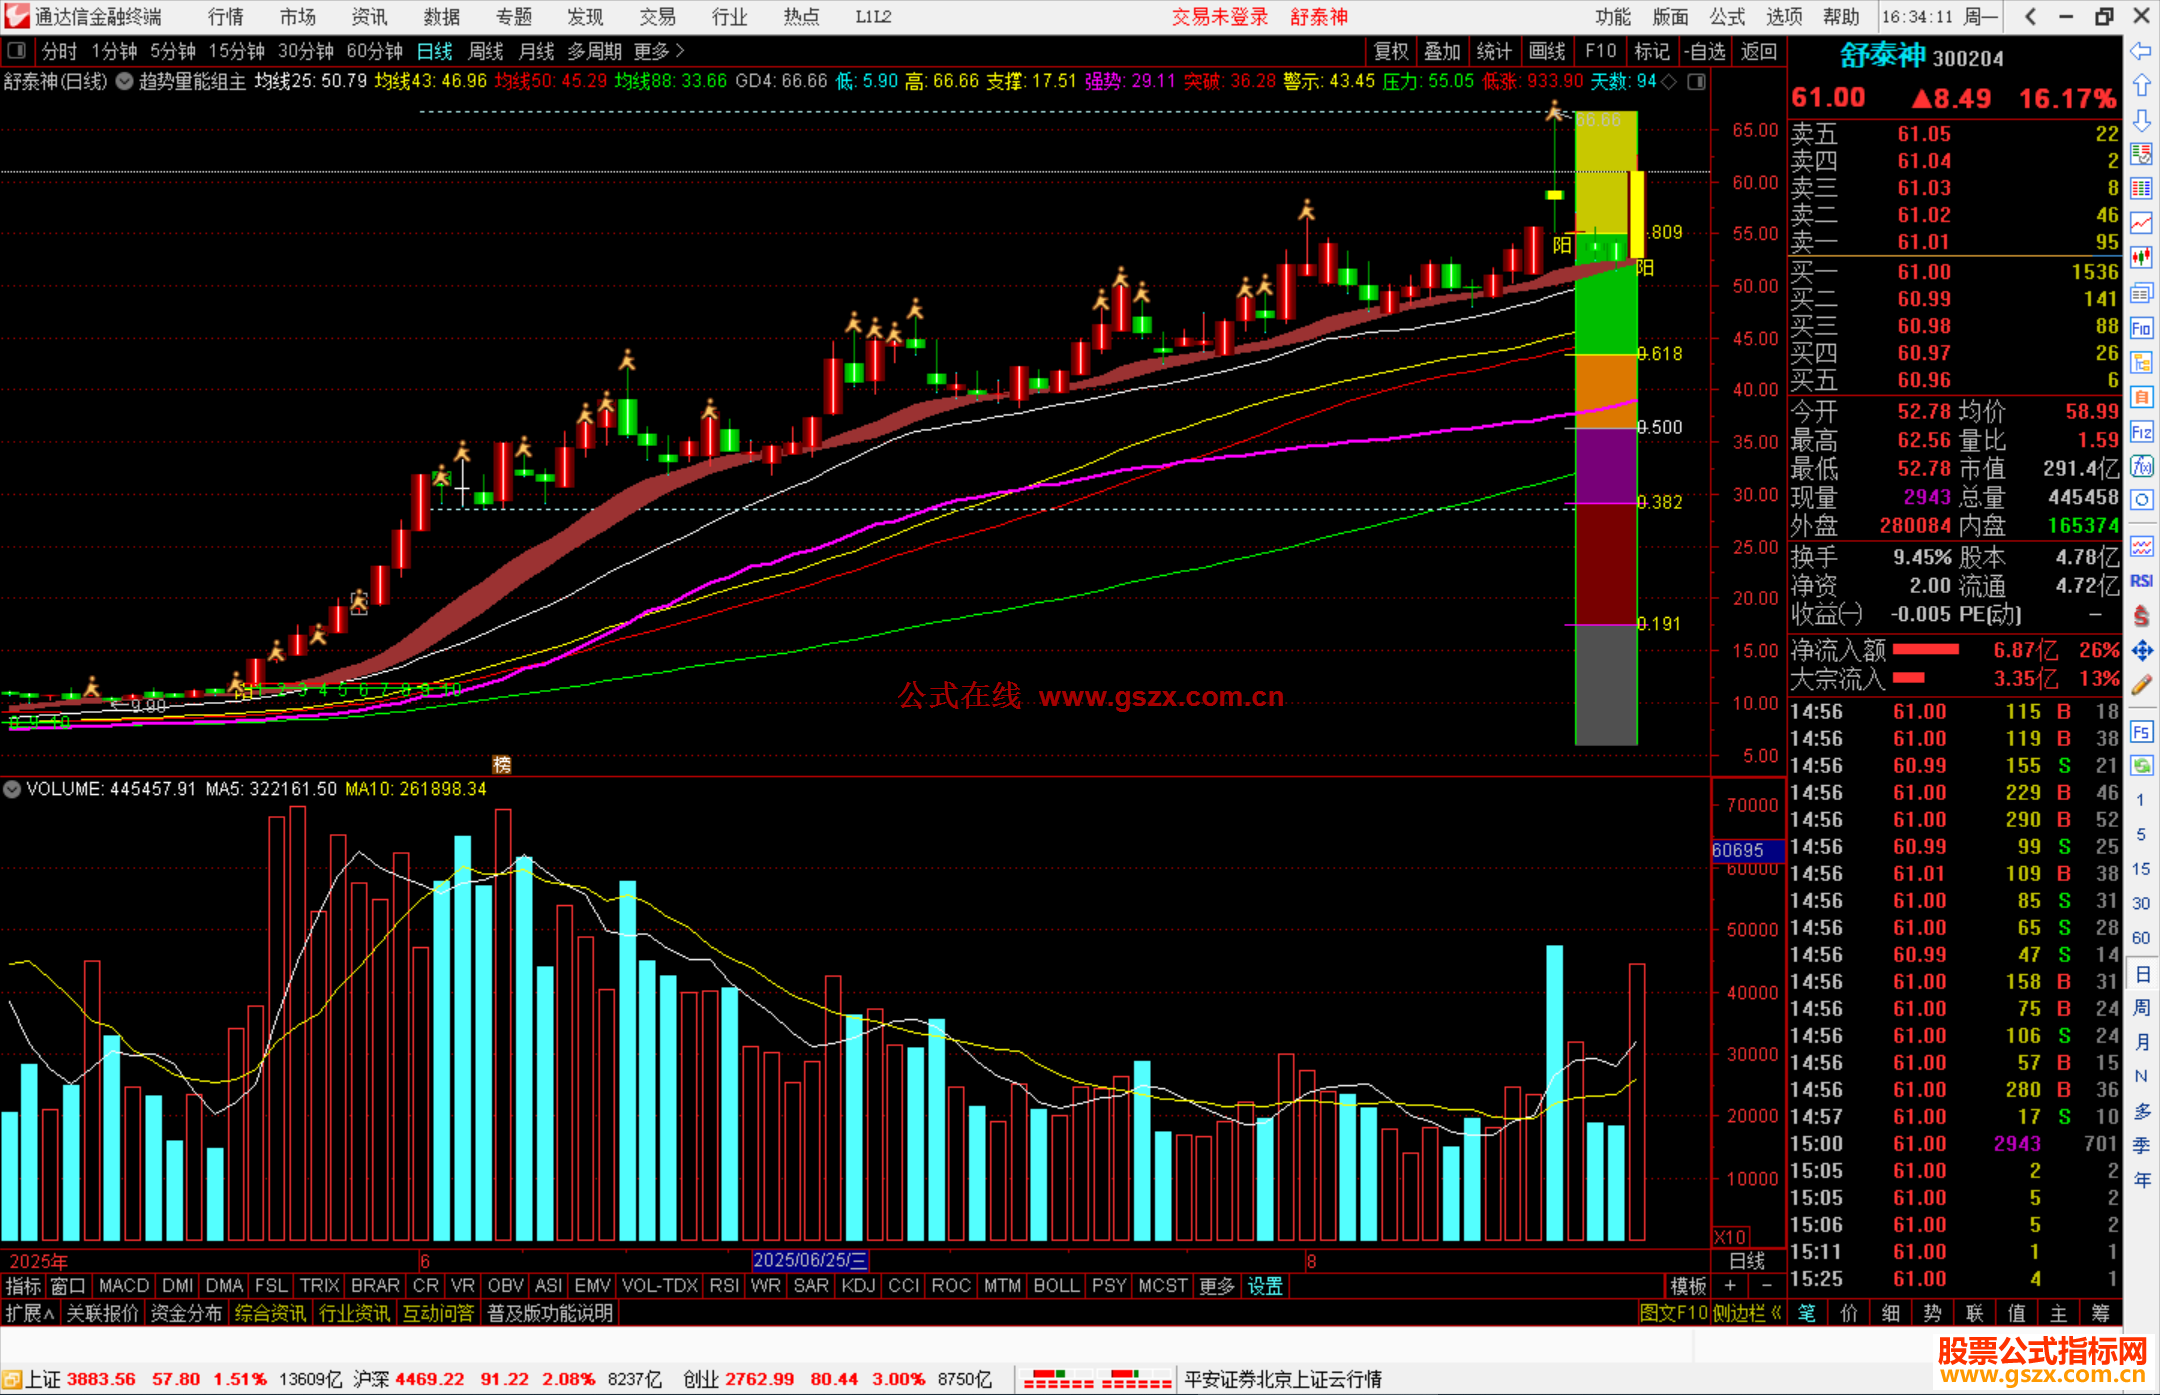Image resolution: width=2160 pixels, height=1395 pixels.
Task: Open 图文F10 link
Action: pyautogui.click(x=1674, y=1313)
